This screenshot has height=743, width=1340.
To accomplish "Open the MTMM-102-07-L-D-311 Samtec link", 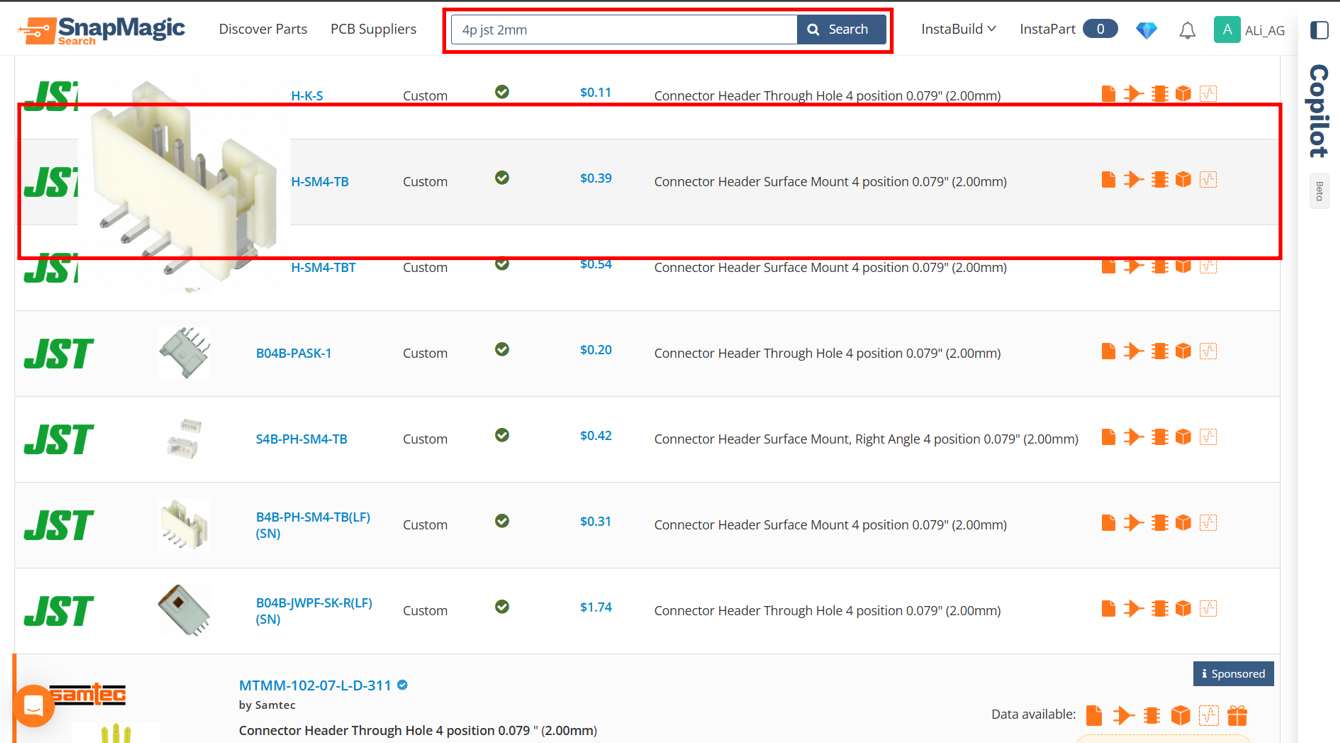I will click(315, 686).
